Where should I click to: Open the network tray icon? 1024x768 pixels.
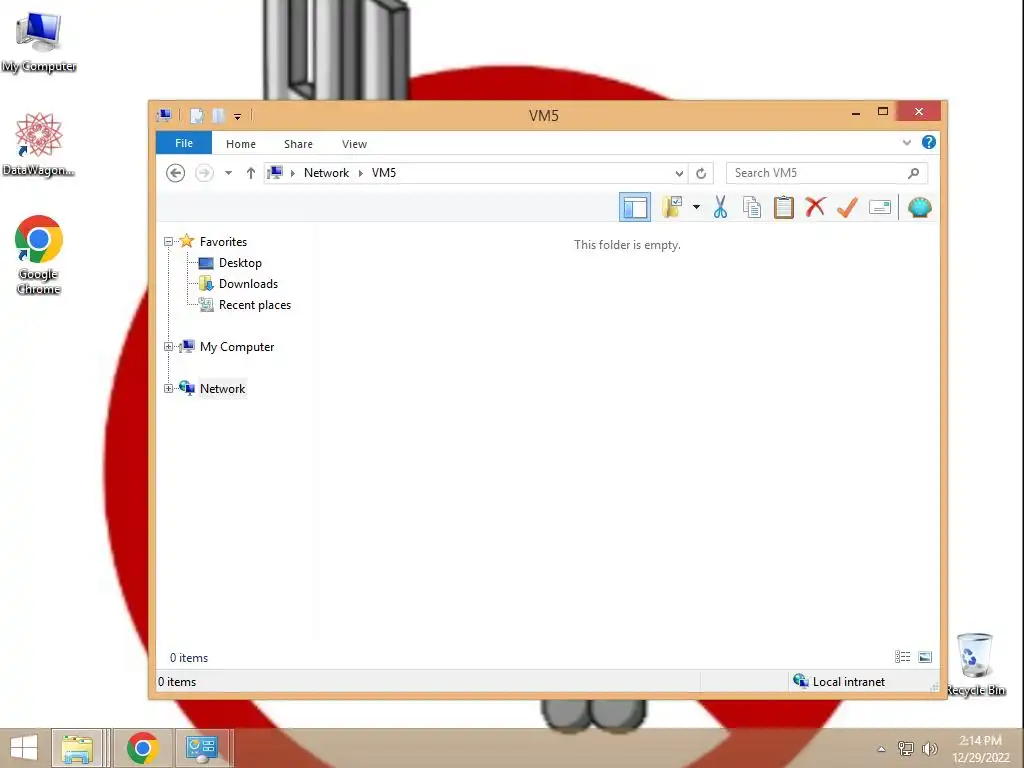pos(905,748)
